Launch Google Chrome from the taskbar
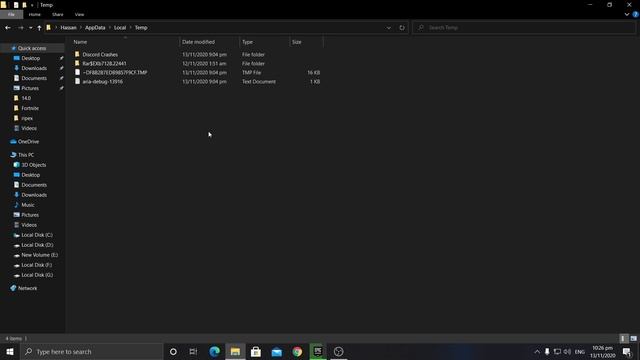Viewport: 640px width, 360px height. click(x=297, y=351)
